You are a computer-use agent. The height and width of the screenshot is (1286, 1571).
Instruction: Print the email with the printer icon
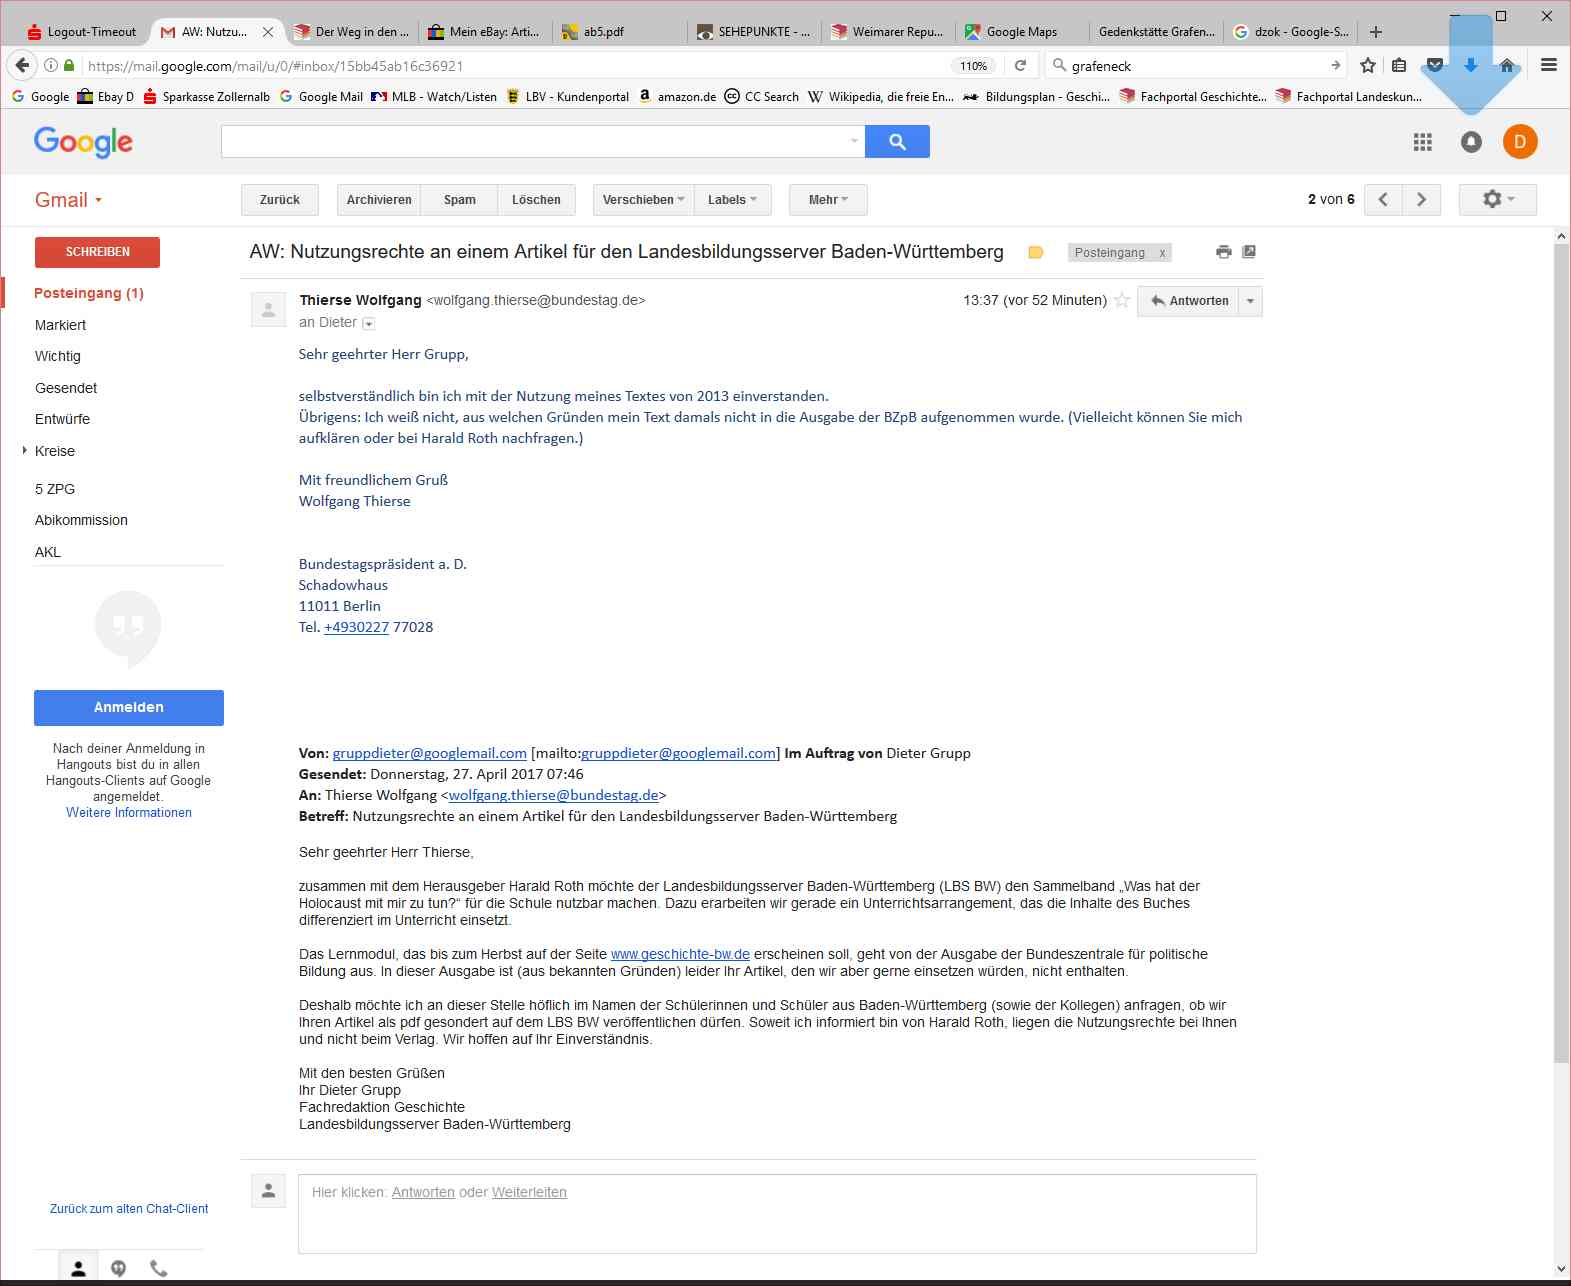tap(1223, 252)
